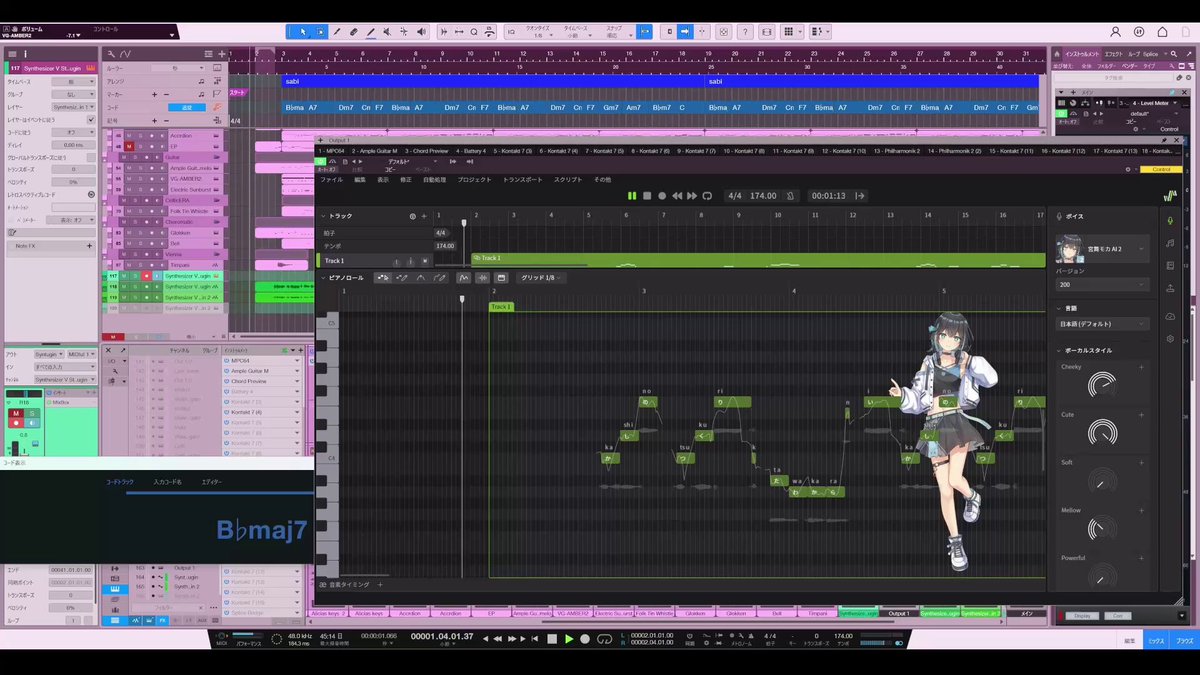Image resolution: width=1200 pixels, height=675 pixels.
Task: Click the blue 追従 button in chord track
Action: click(x=187, y=107)
